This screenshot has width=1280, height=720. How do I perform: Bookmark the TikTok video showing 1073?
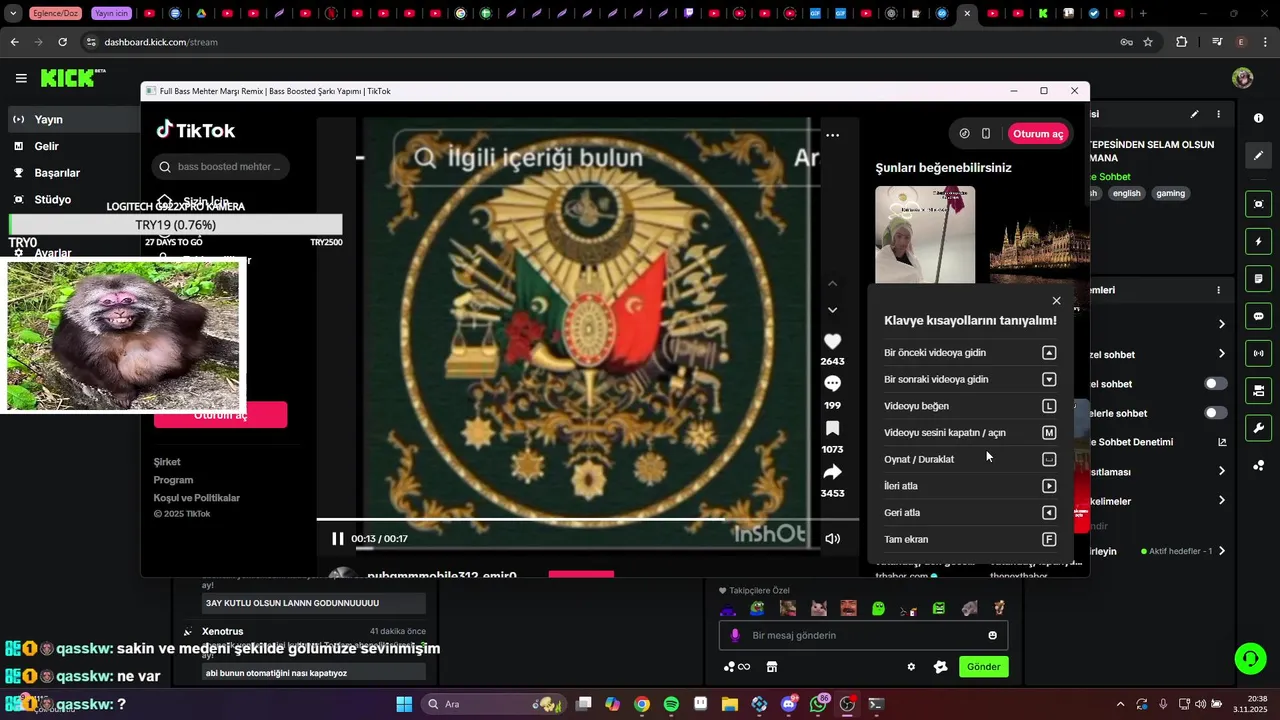(x=832, y=428)
